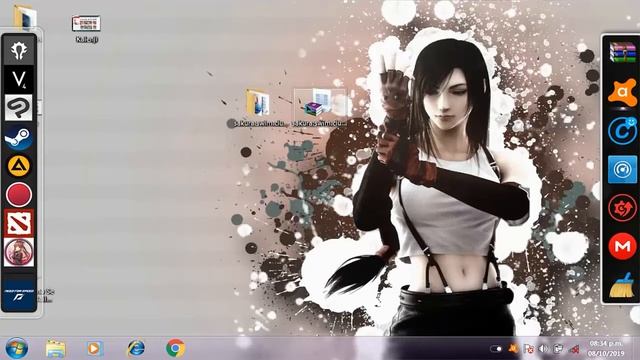The image size is (640, 360).
Task: Open Avast antivirus in right dock
Action: click(622, 92)
